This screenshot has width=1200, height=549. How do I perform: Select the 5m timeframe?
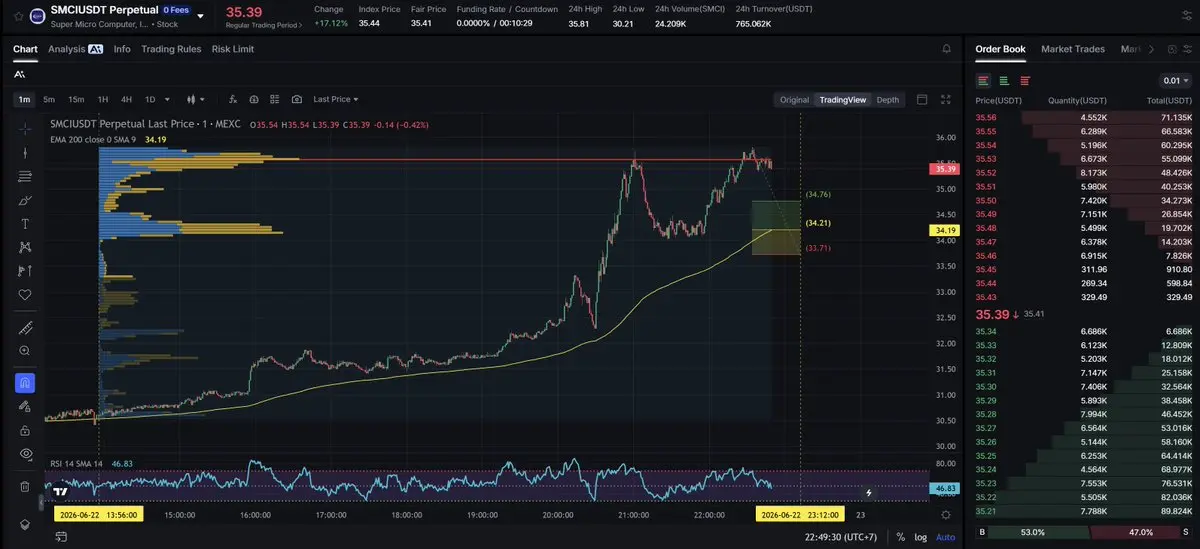tap(48, 100)
